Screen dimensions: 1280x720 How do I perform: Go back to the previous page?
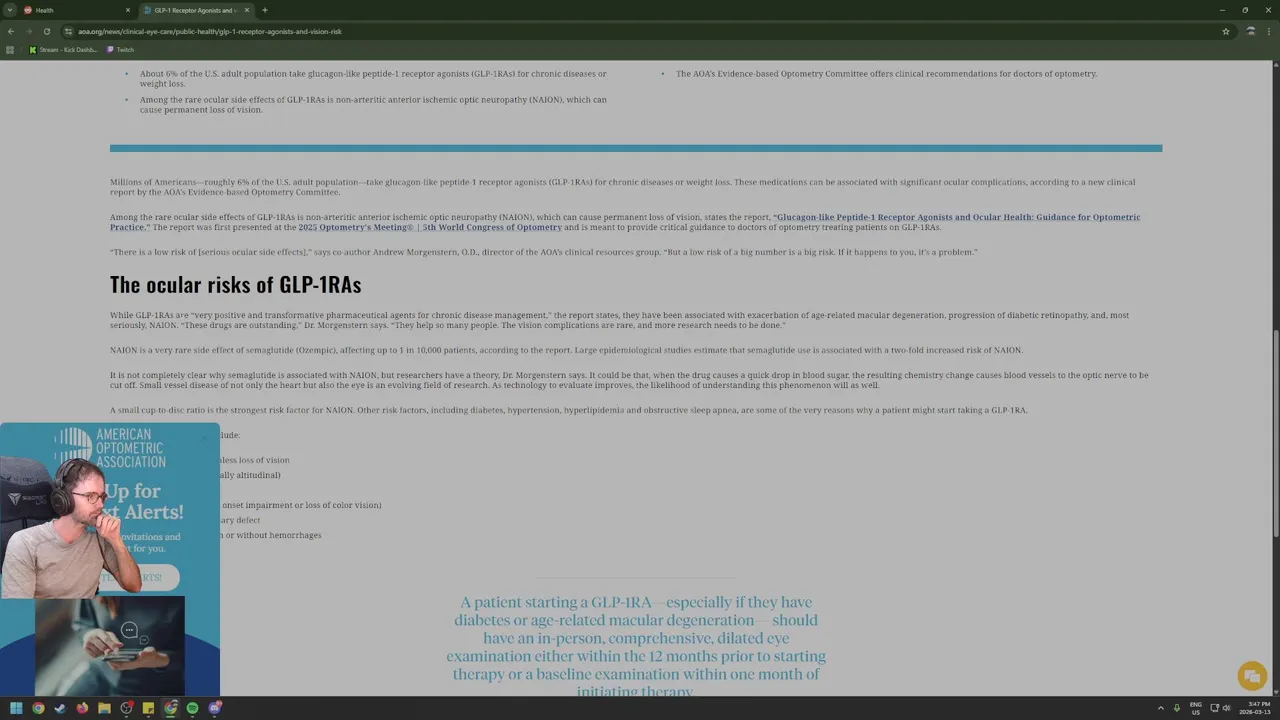click(11, 31)
